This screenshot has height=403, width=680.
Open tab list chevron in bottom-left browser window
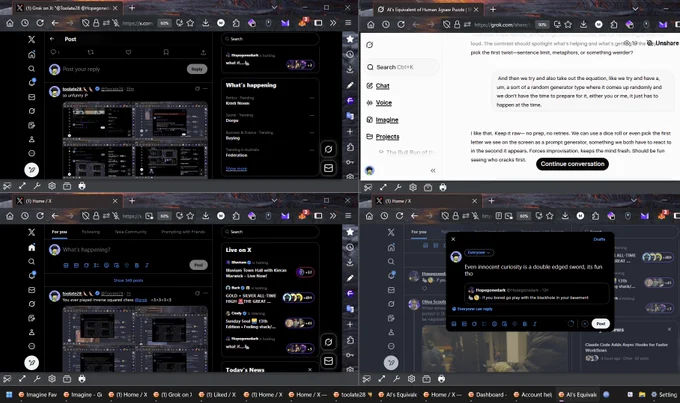275,200
